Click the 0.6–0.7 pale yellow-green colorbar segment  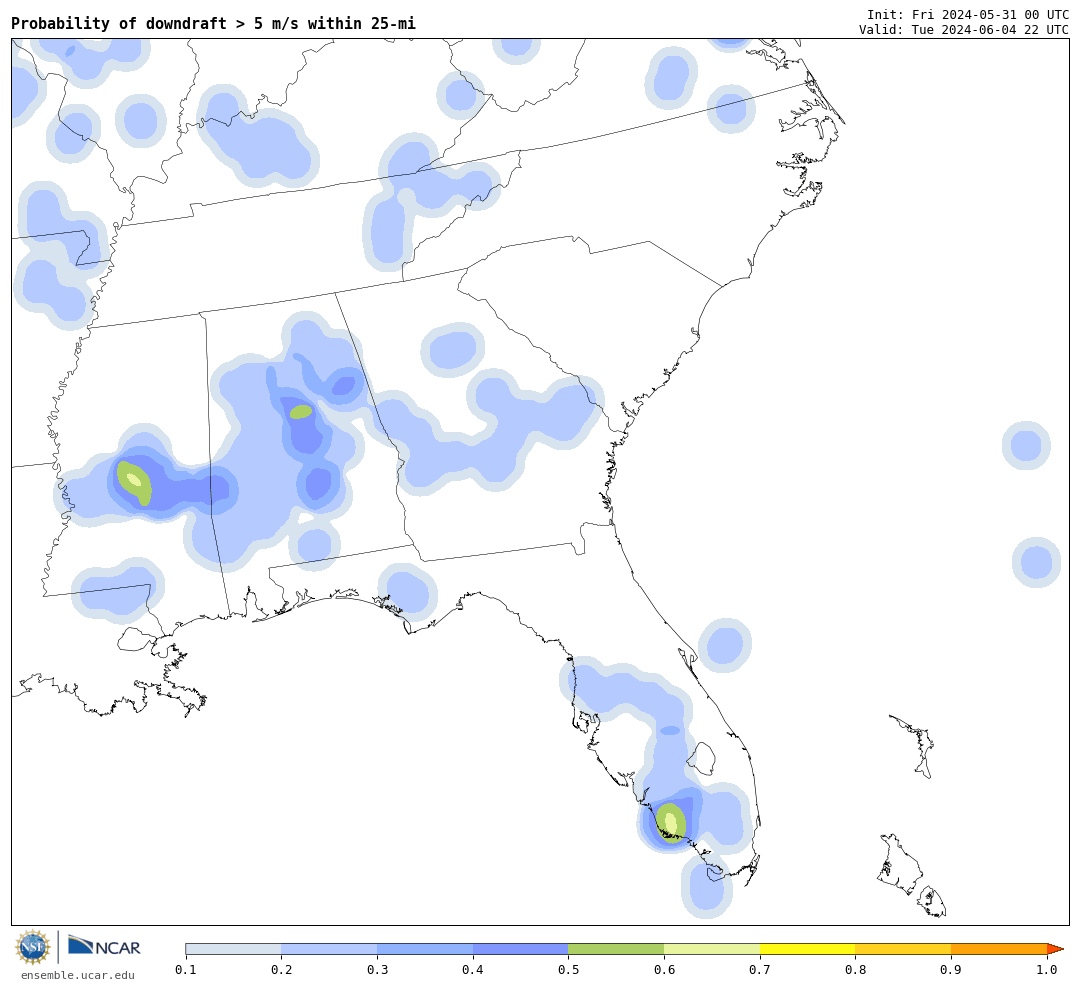click(x=712, y=949)
